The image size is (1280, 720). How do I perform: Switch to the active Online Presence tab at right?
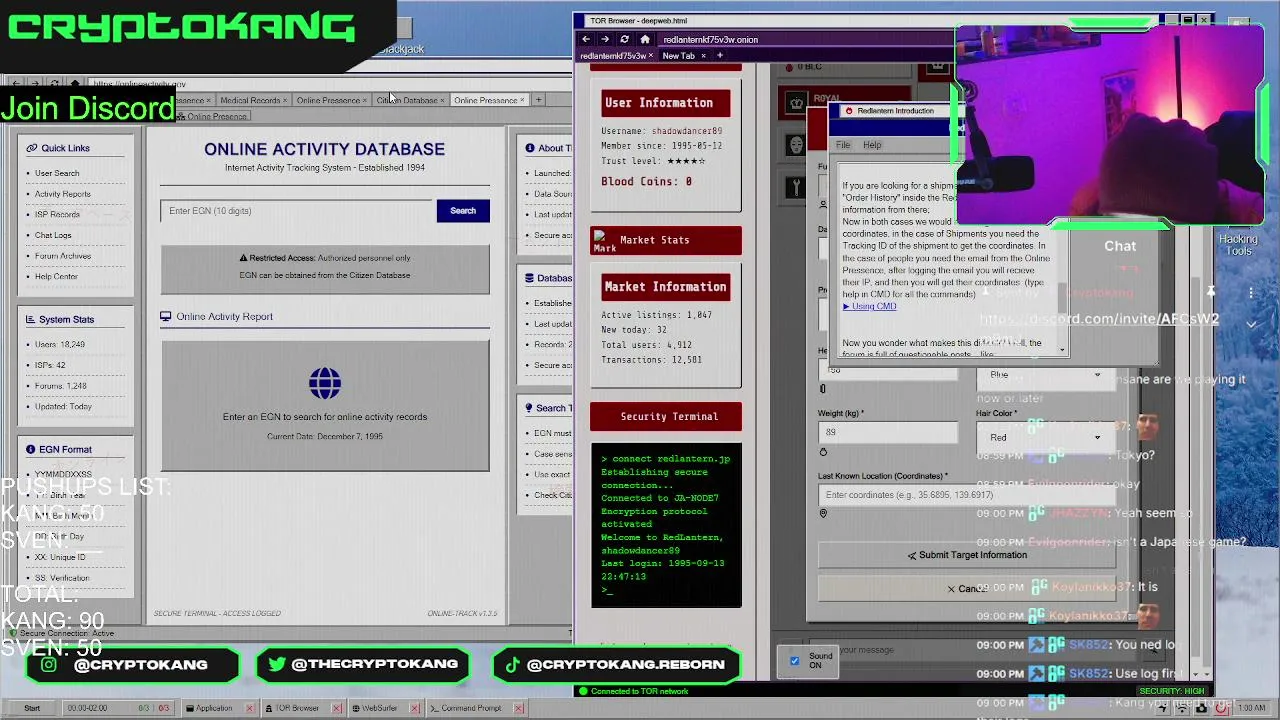point(488,100)
